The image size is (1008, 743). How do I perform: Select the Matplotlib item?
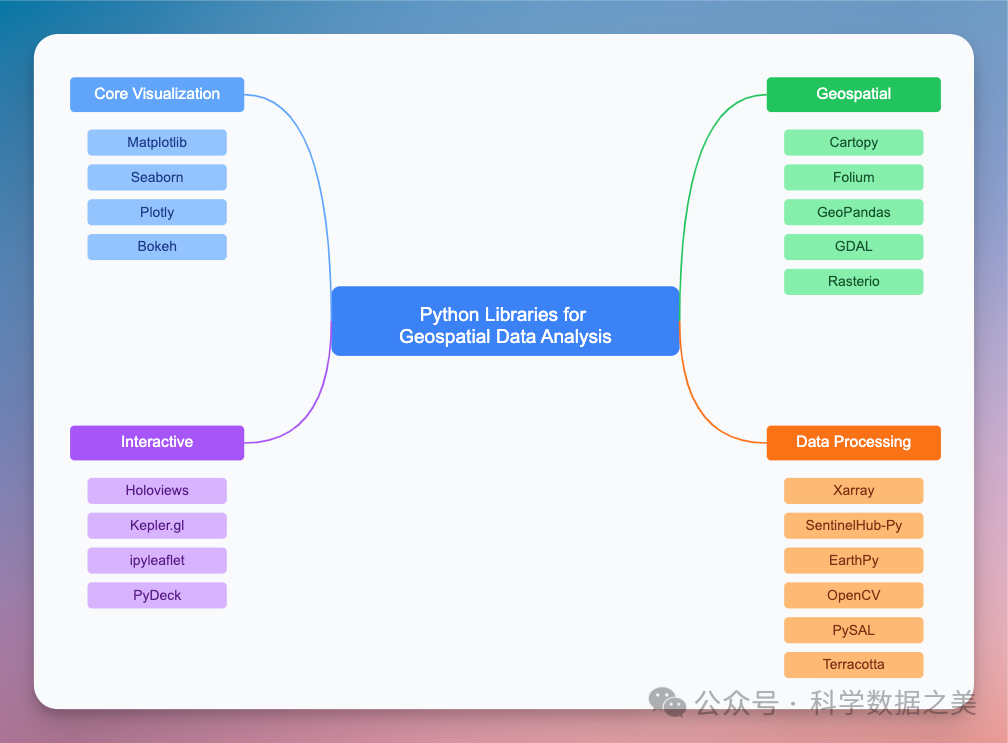[157, 142]
